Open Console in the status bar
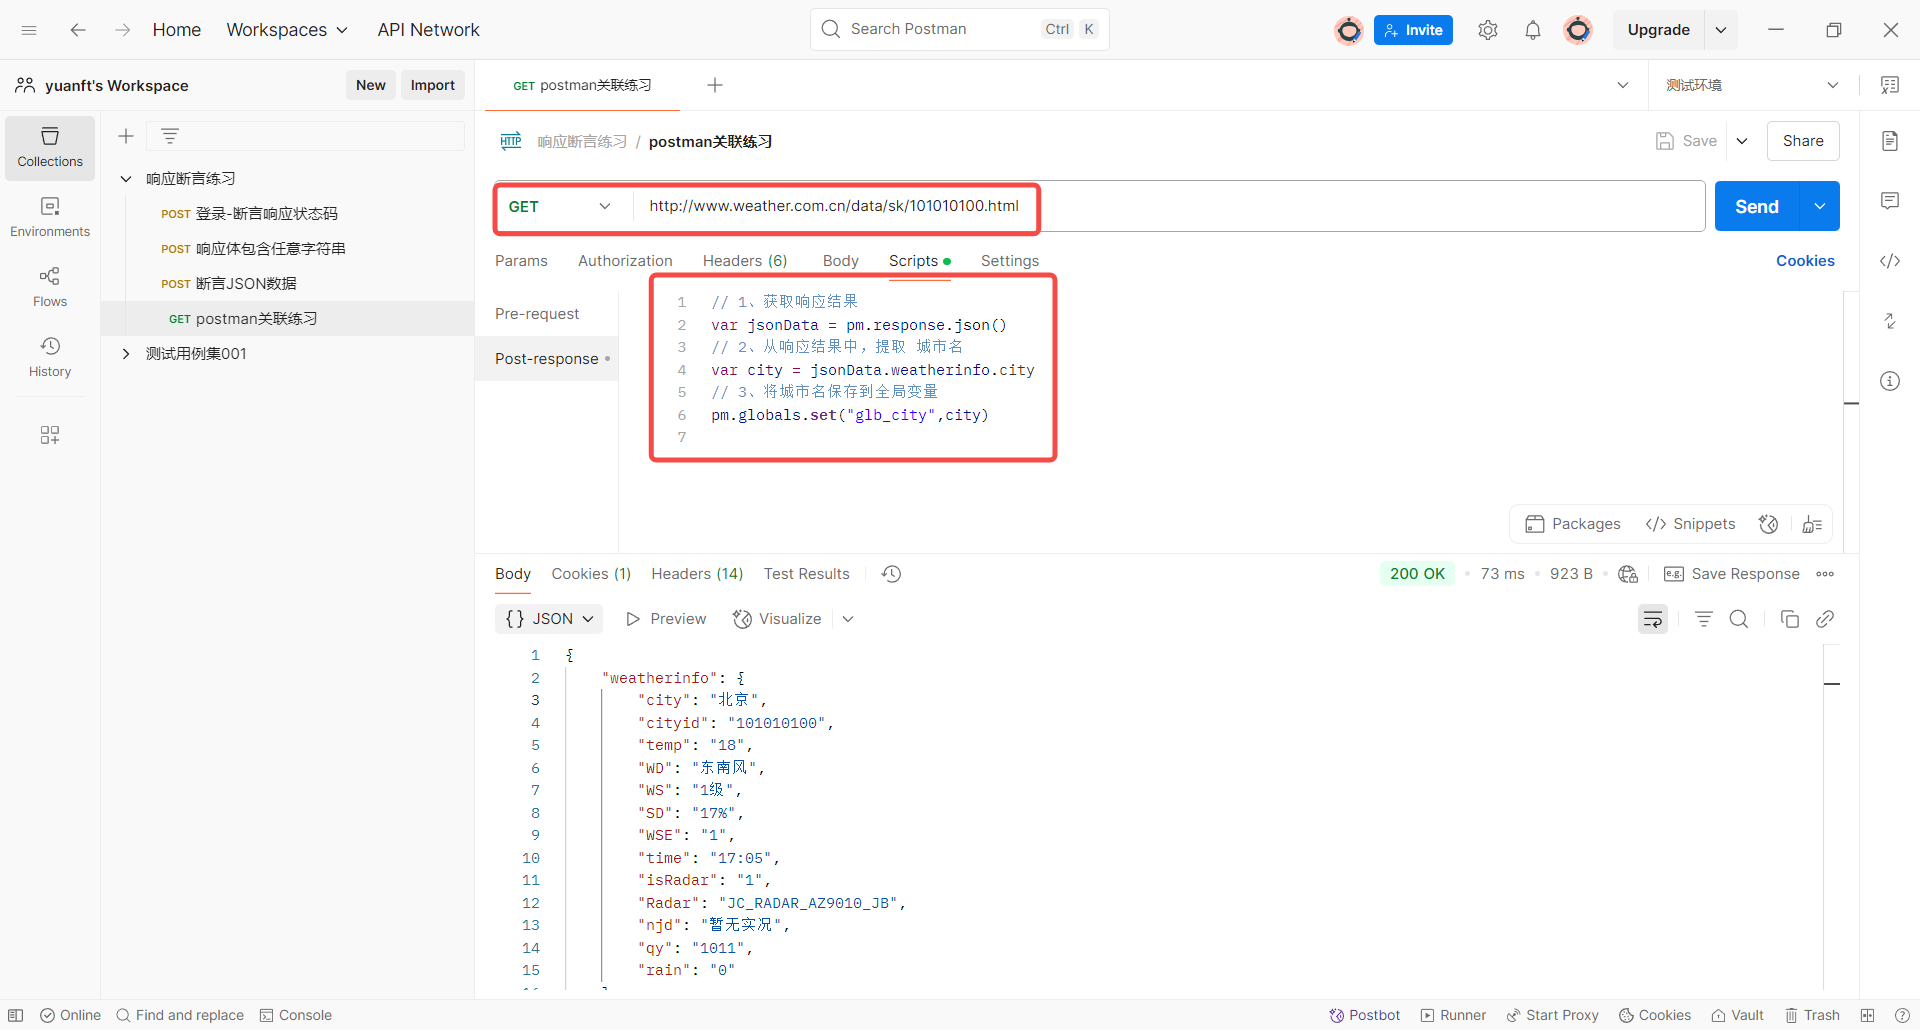 (x=296, y=1015)
